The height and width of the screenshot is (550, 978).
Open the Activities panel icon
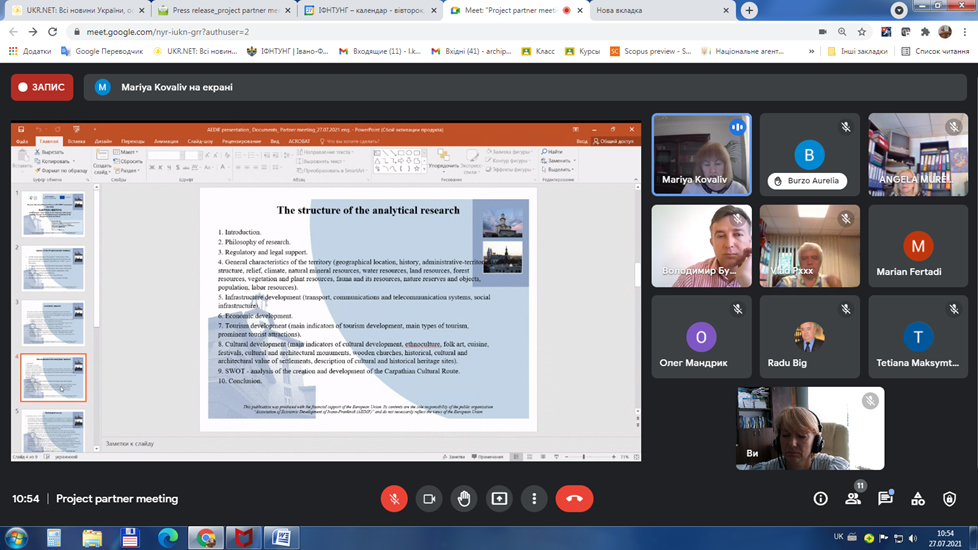(x=917, y=499)
